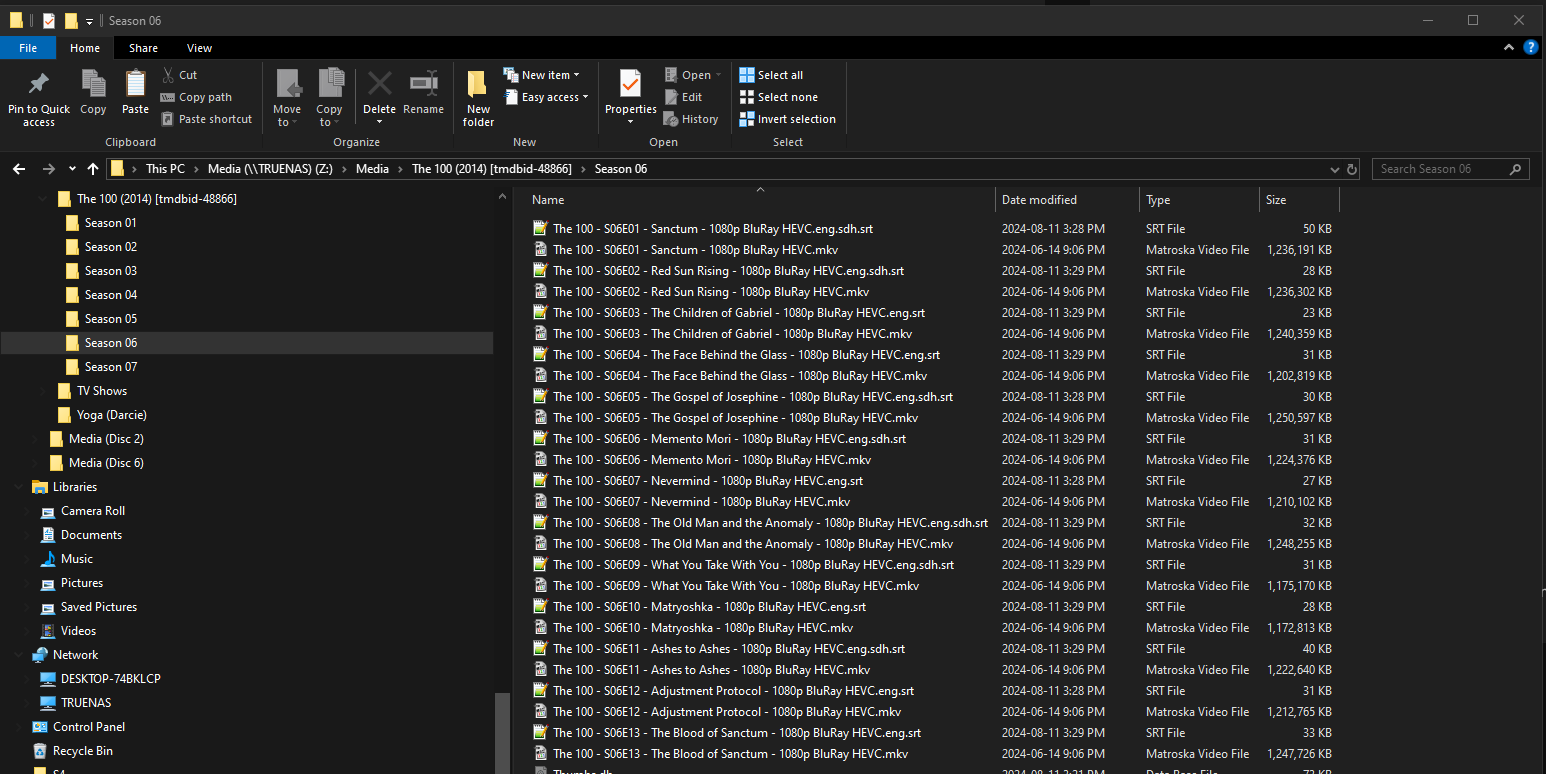Screen dimensions: 1546x774
Task: Select the S06E07 Nevermind mkv file
Action: click(700, 502)
